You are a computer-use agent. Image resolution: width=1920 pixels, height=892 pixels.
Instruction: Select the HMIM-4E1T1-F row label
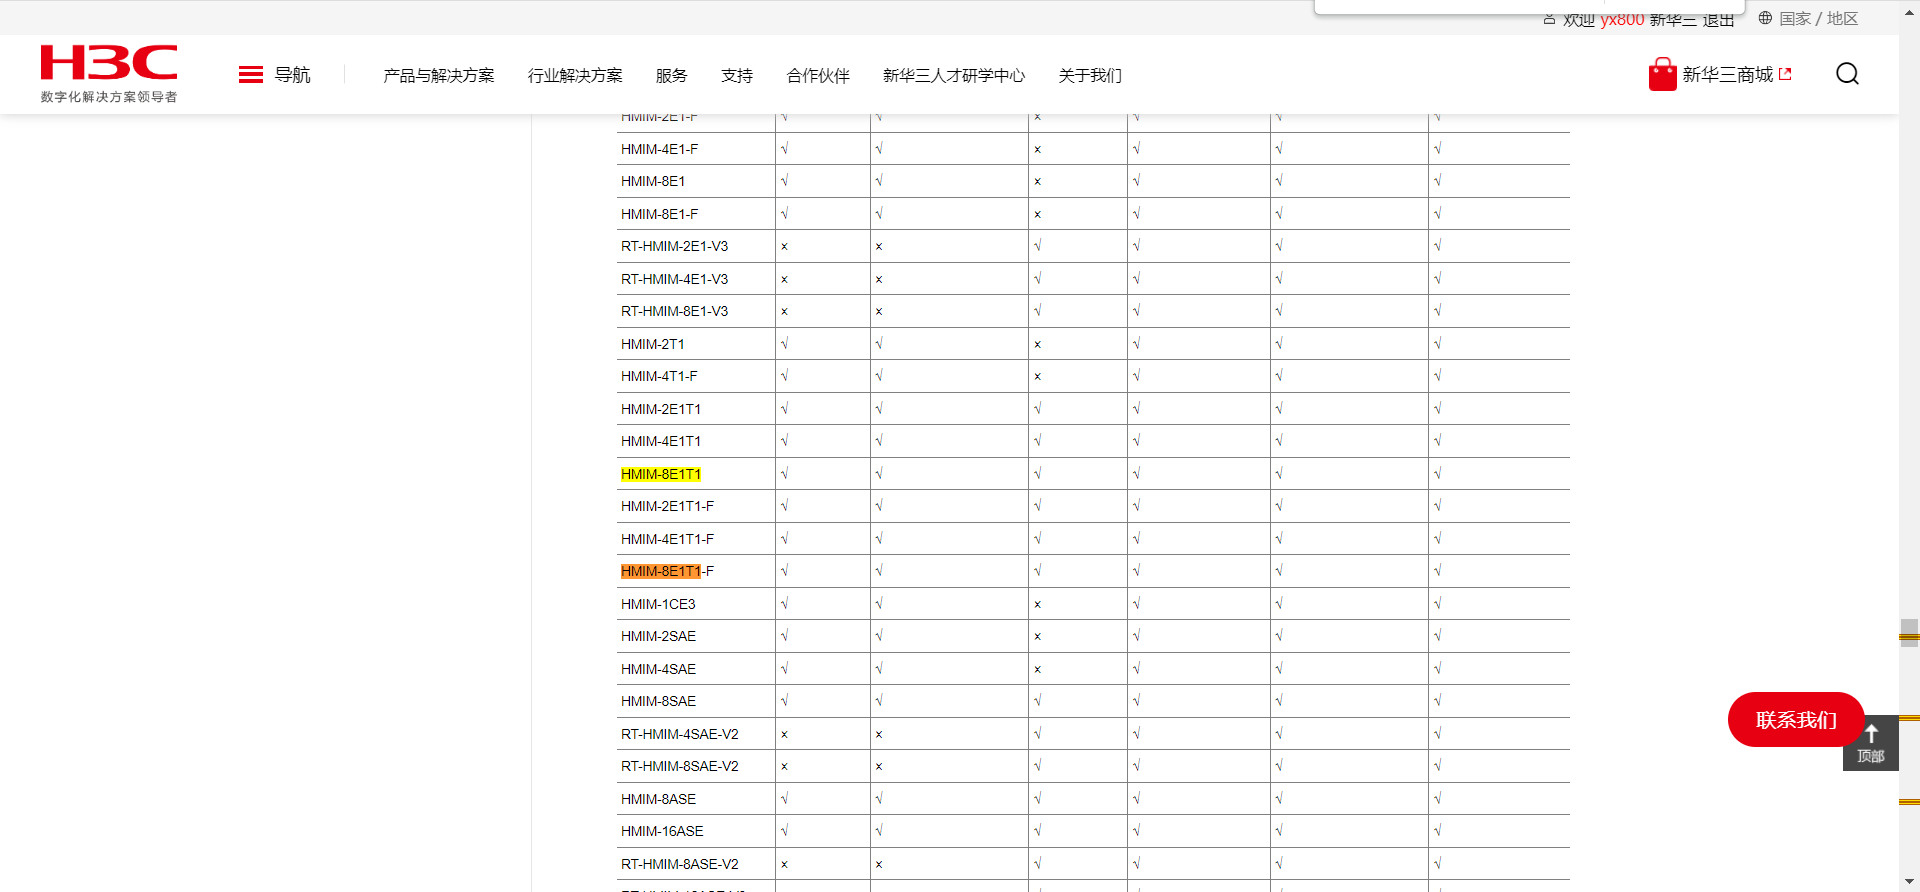point(668,539)
